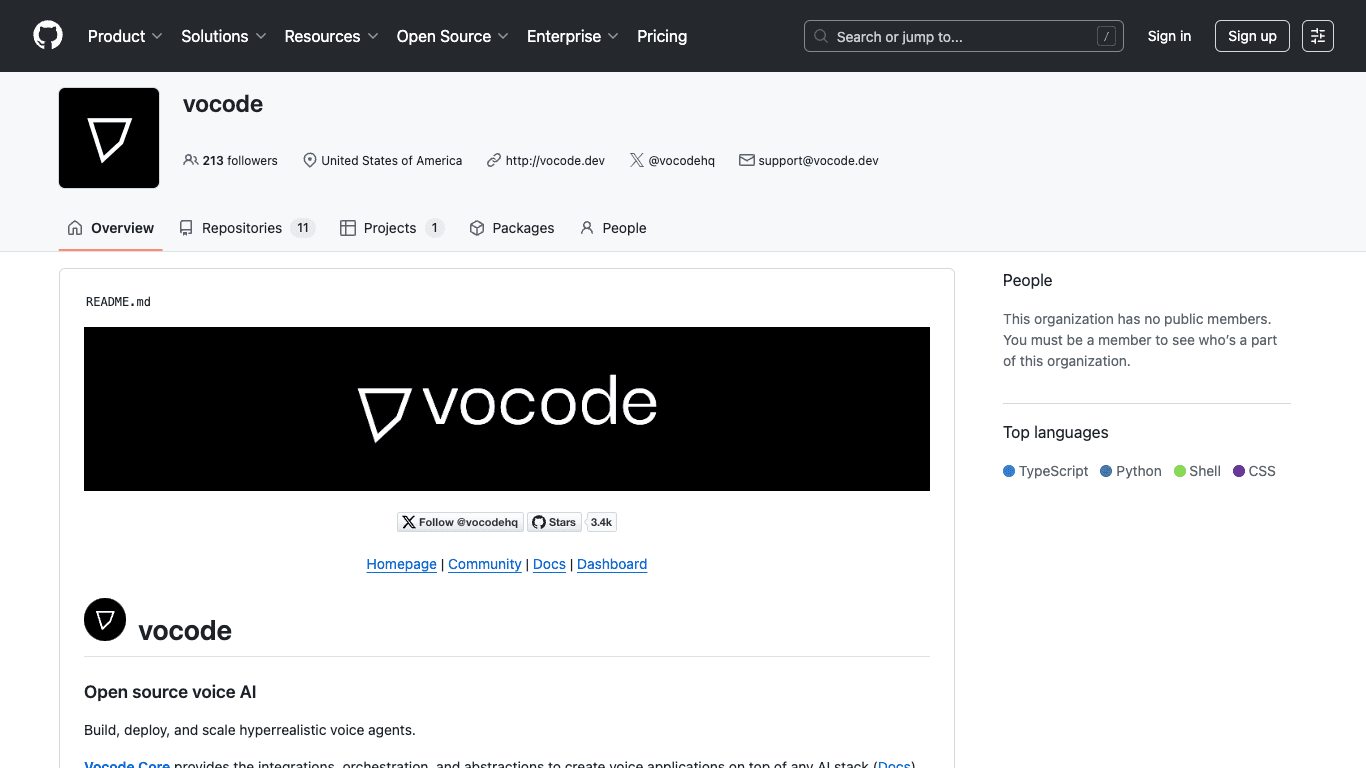
Task: Open the appearance settings icon button
Action: [x=1318, y=36]
